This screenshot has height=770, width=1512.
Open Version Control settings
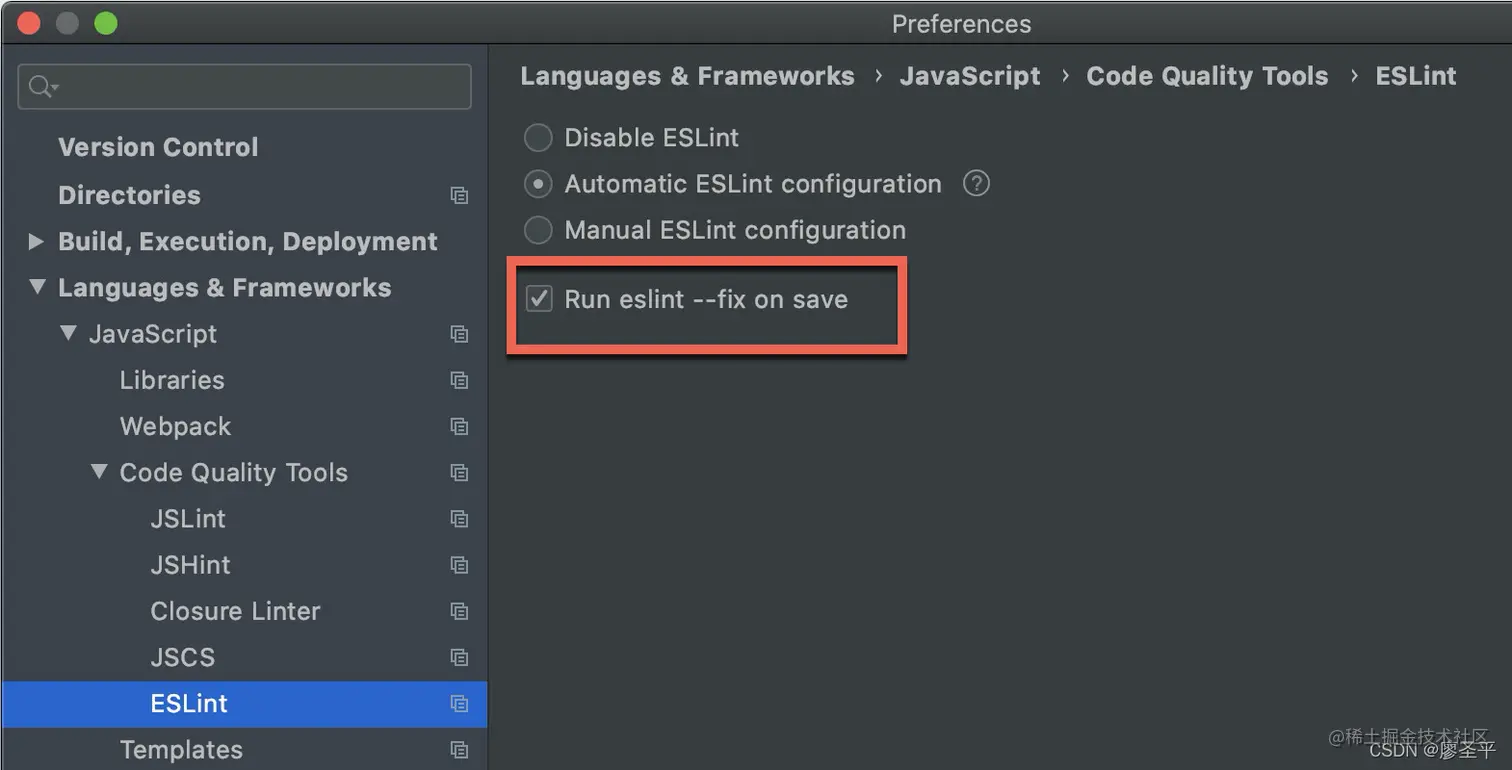pos(158,147)
